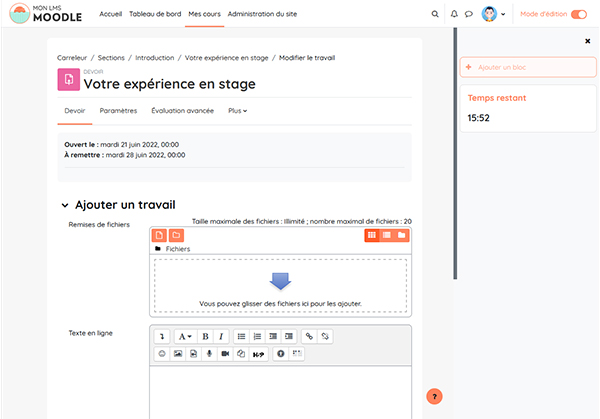Viewport: 600px width, 419px height.
Task: Open the user profile menu
Action: click(x=492, y=15)
